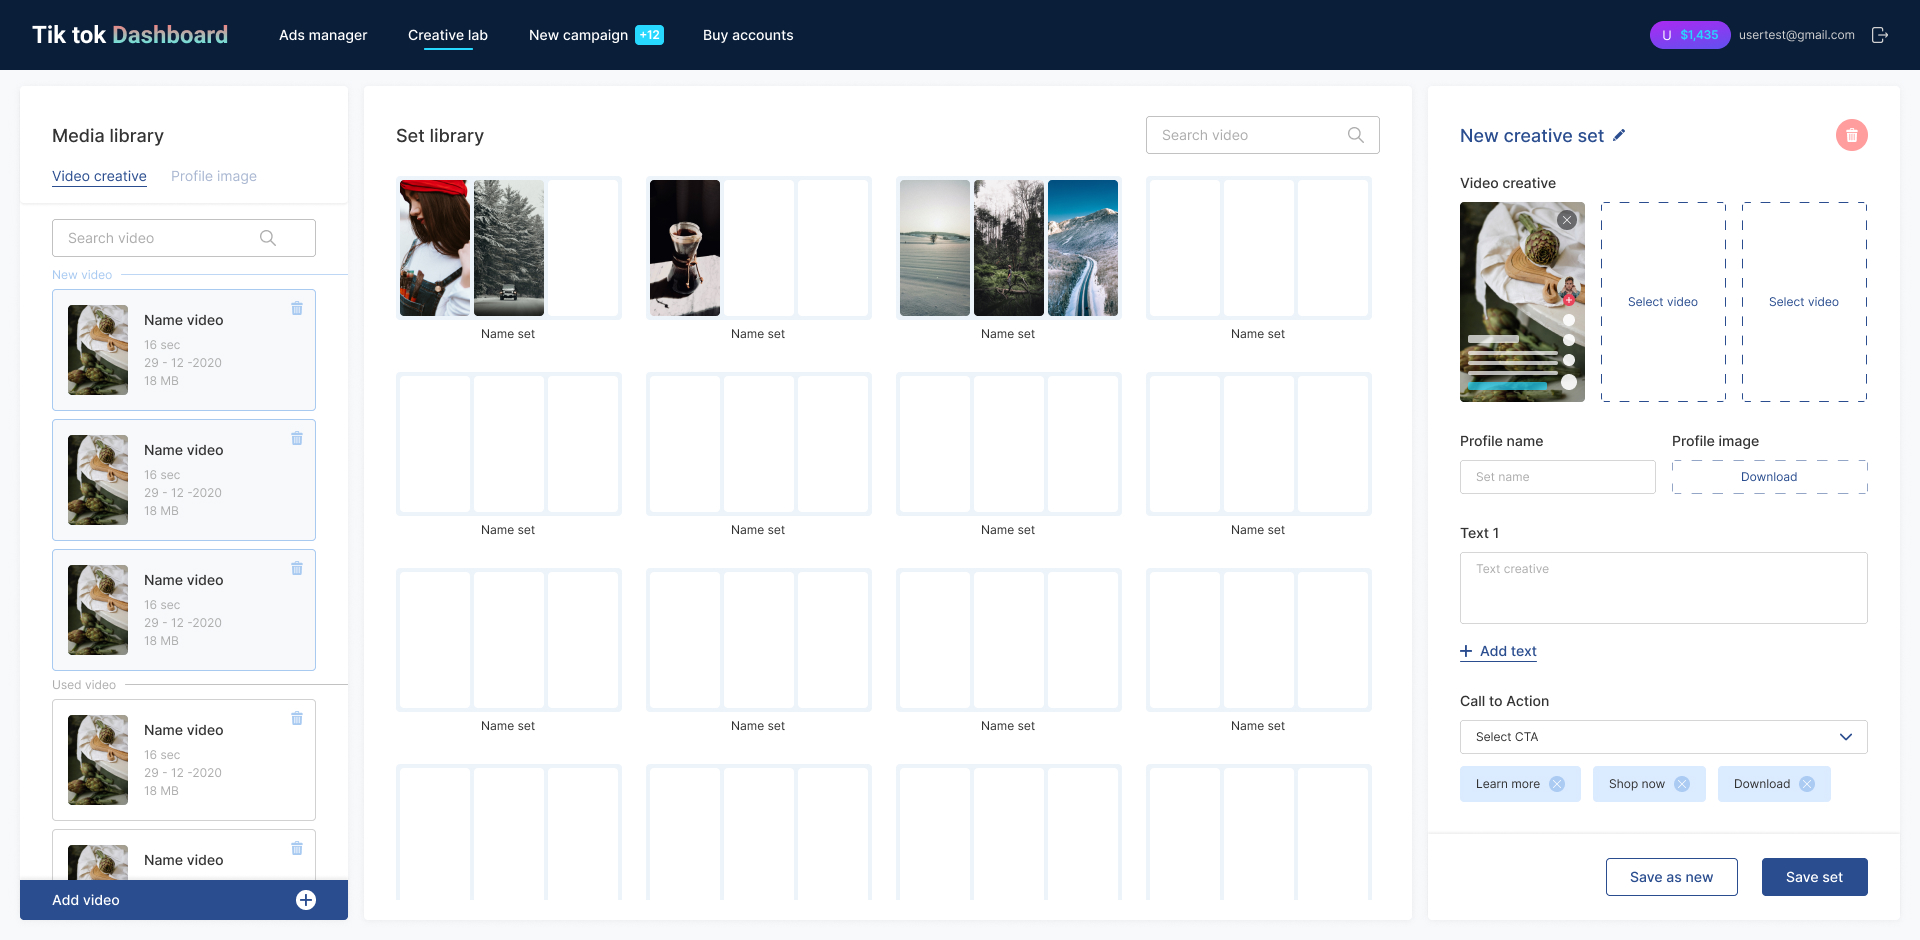Click the Media library Search video field

[184, 238]
